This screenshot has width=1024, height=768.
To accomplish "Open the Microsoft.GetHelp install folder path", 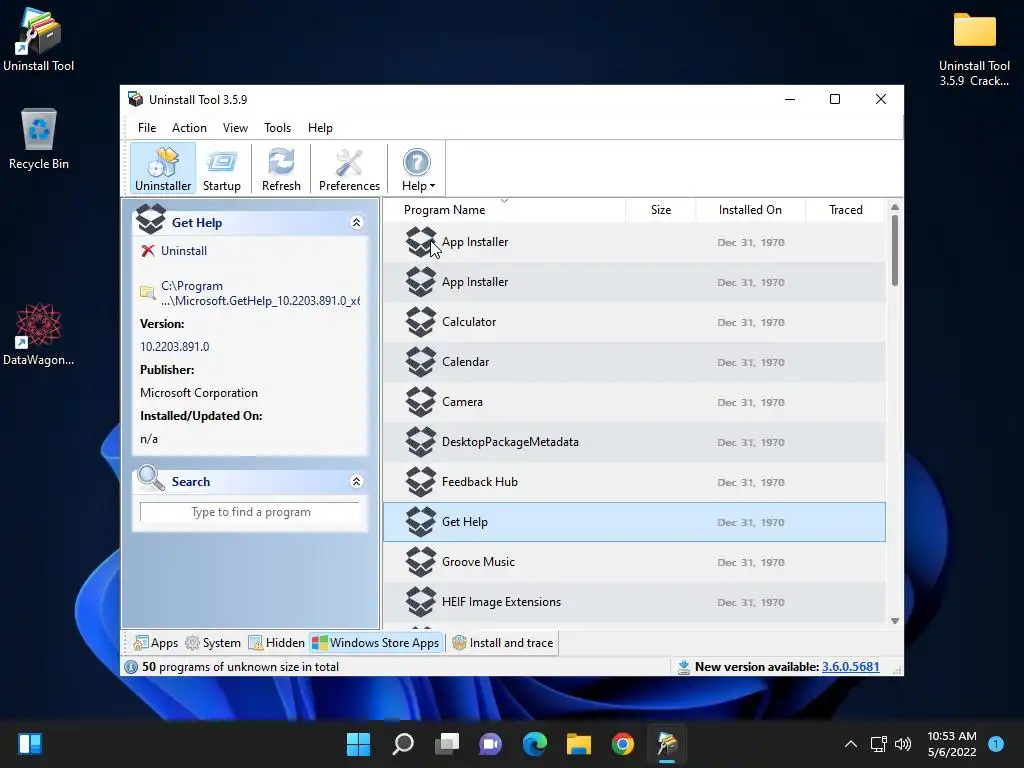I will (x=261, y=293).
